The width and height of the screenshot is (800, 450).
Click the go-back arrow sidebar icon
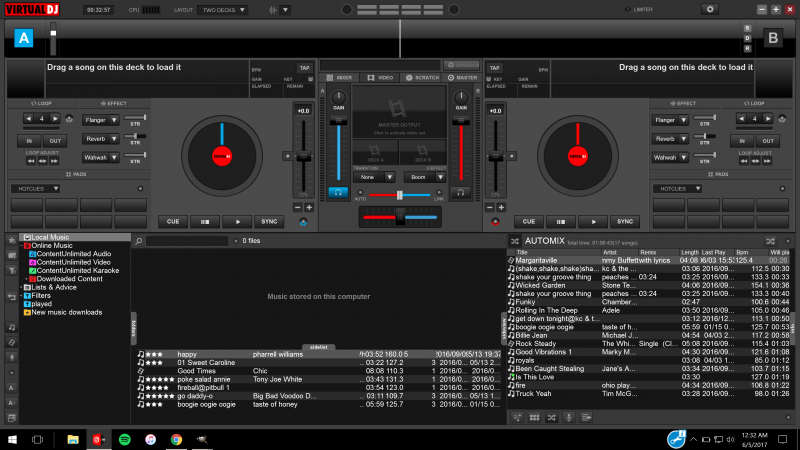(x=12, y=296)
